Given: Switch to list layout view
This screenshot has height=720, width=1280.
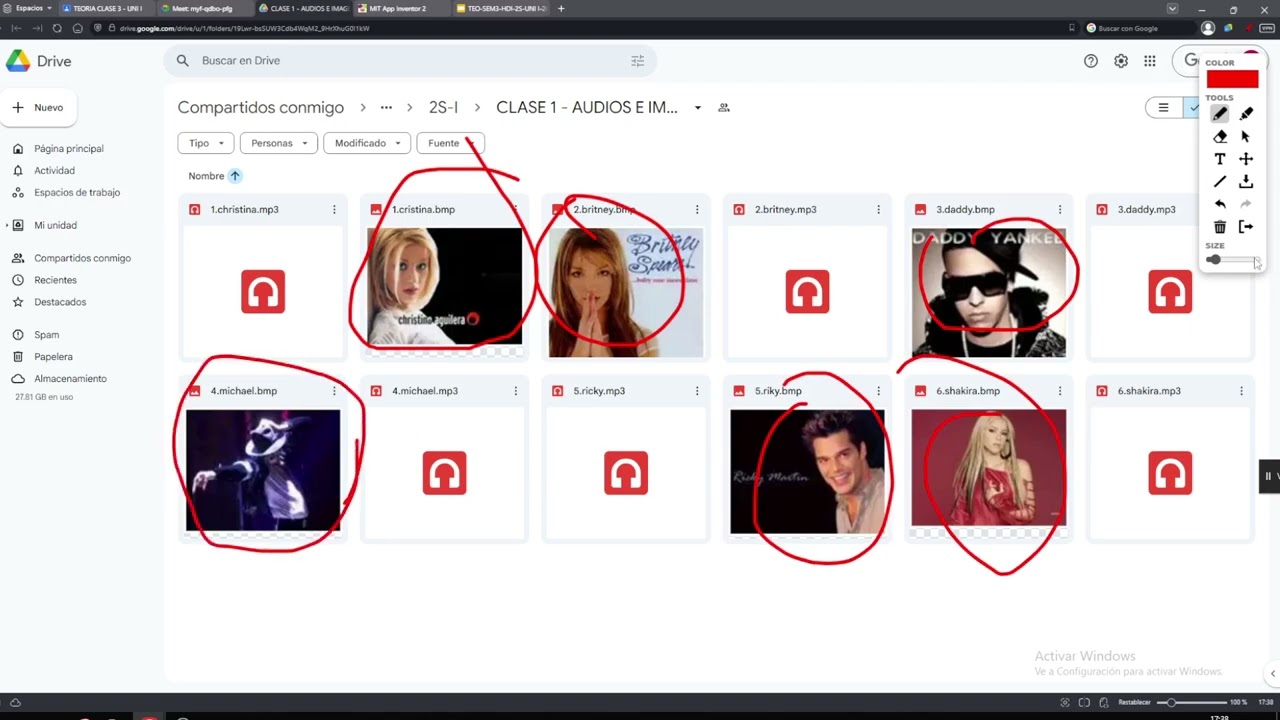Looking at the screenshot, I should 1163,107.
